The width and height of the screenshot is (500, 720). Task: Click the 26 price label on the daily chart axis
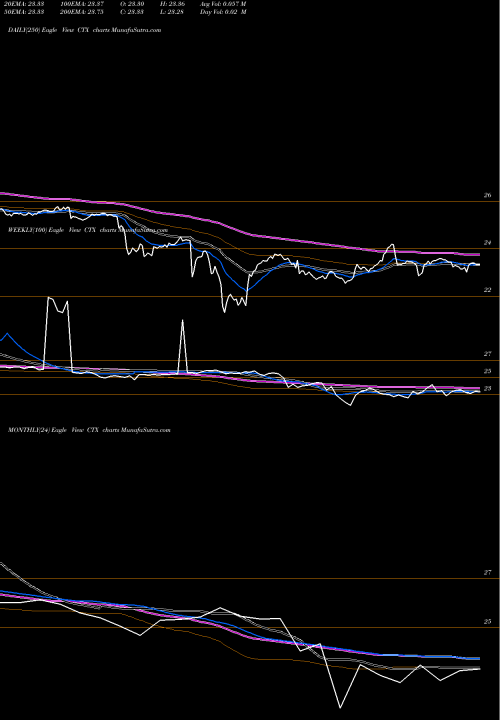click(487, 196)
